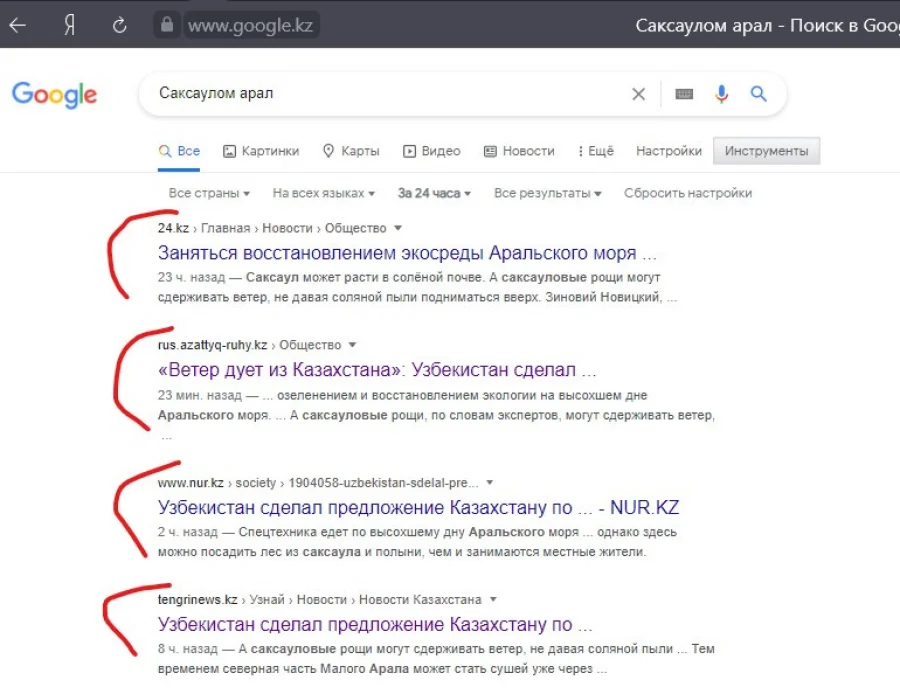Clear the search query with the X
This screenshot has height=694, width=900.
[x=639, y=93]
